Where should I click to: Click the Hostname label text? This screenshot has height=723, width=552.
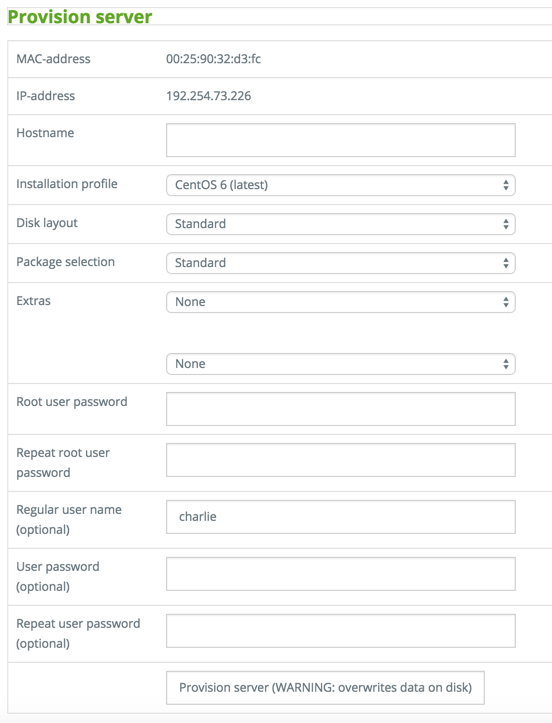[45, 133]
